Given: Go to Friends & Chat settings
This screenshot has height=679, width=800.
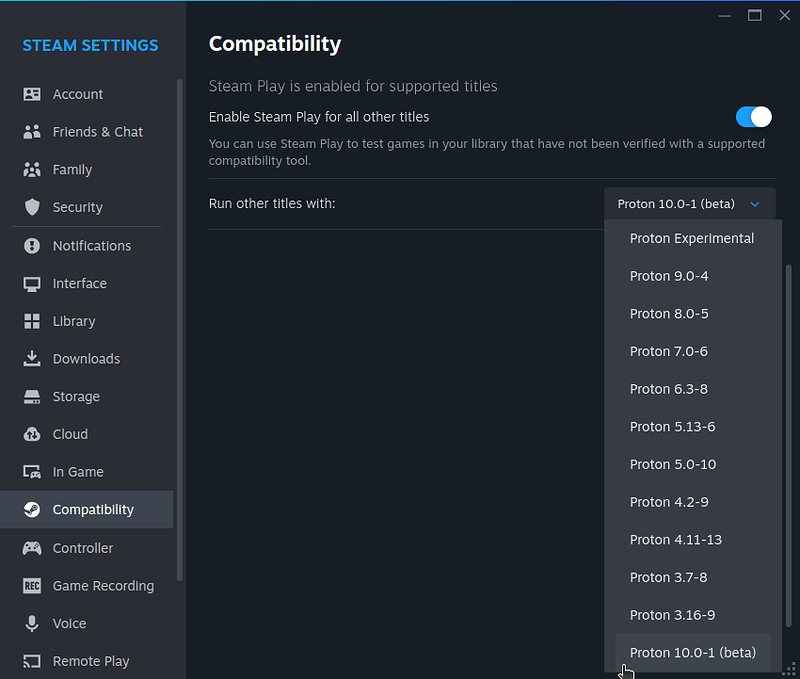Looking at the screenshot, I should (87, 132).
